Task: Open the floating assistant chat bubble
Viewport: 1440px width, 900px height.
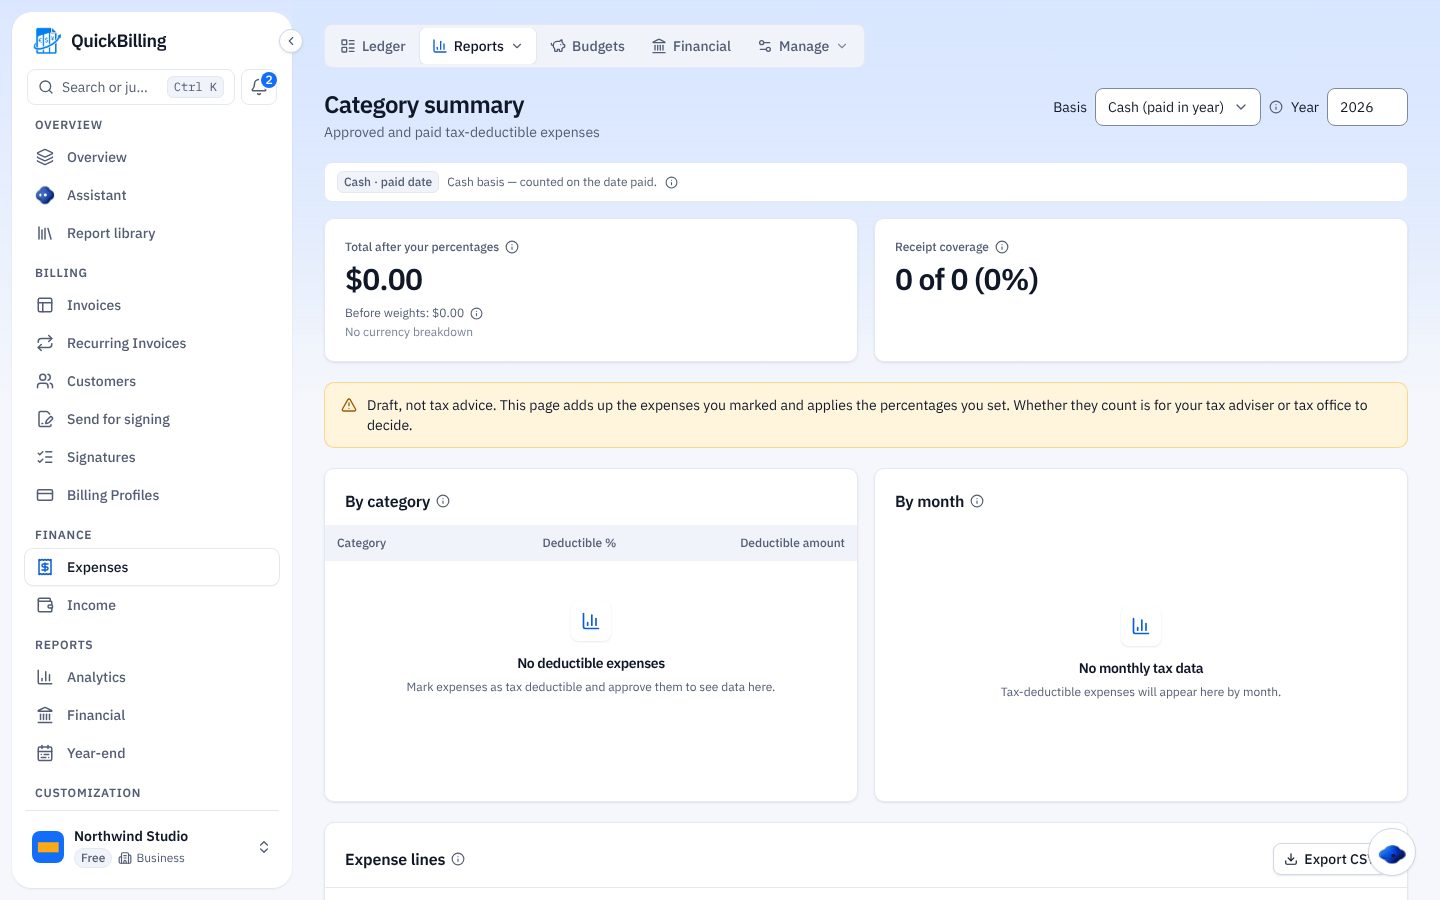Action: tap(1392, 853)
